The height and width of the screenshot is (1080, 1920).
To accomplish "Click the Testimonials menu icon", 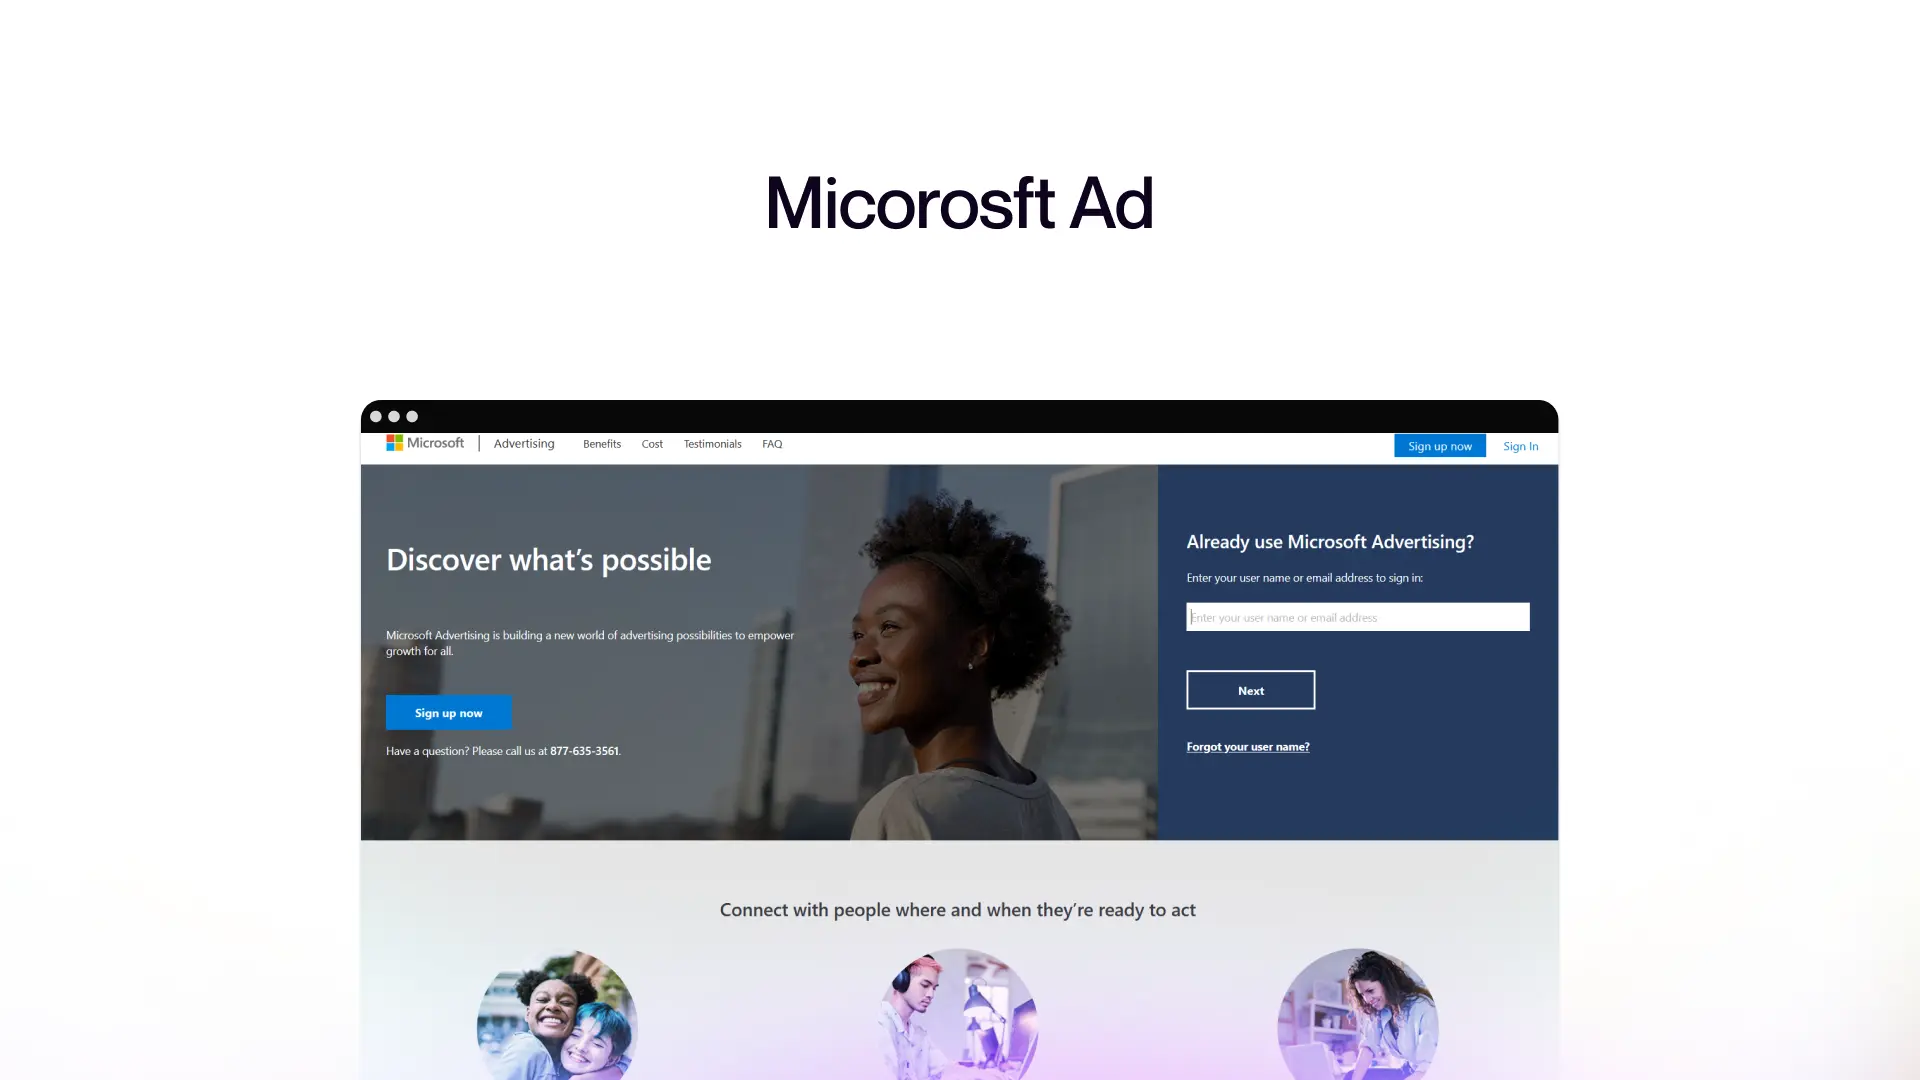I will click(x=712, y=444).
